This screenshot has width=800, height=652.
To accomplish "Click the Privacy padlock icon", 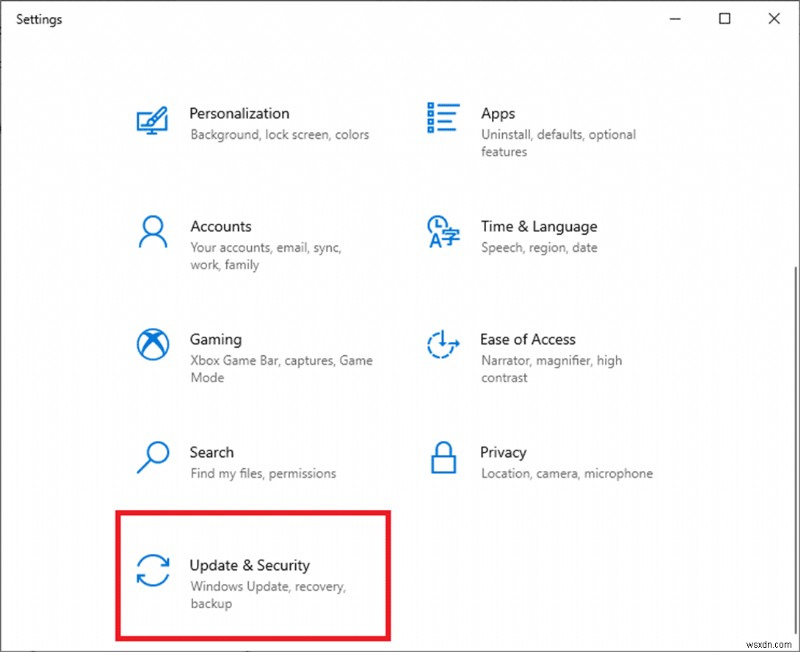I will (x=442, y=458).
